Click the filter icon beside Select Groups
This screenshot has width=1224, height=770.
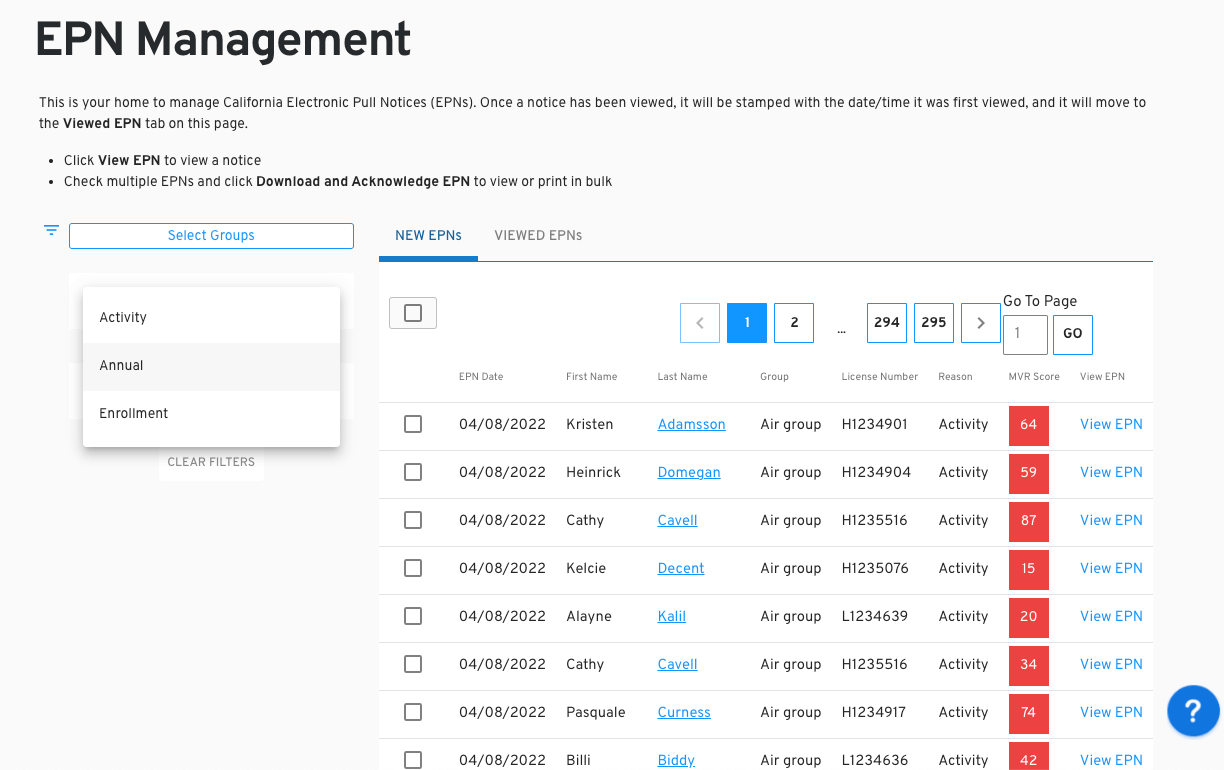(51, 230)
